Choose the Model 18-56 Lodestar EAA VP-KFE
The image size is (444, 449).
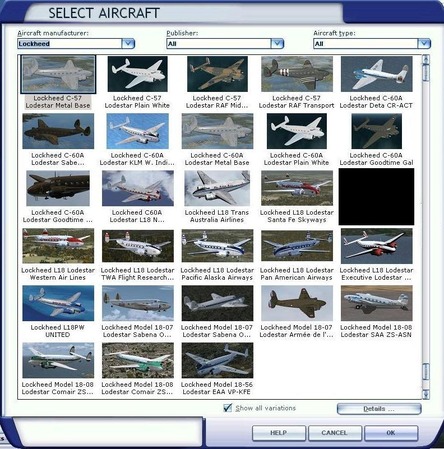point(217,360)
